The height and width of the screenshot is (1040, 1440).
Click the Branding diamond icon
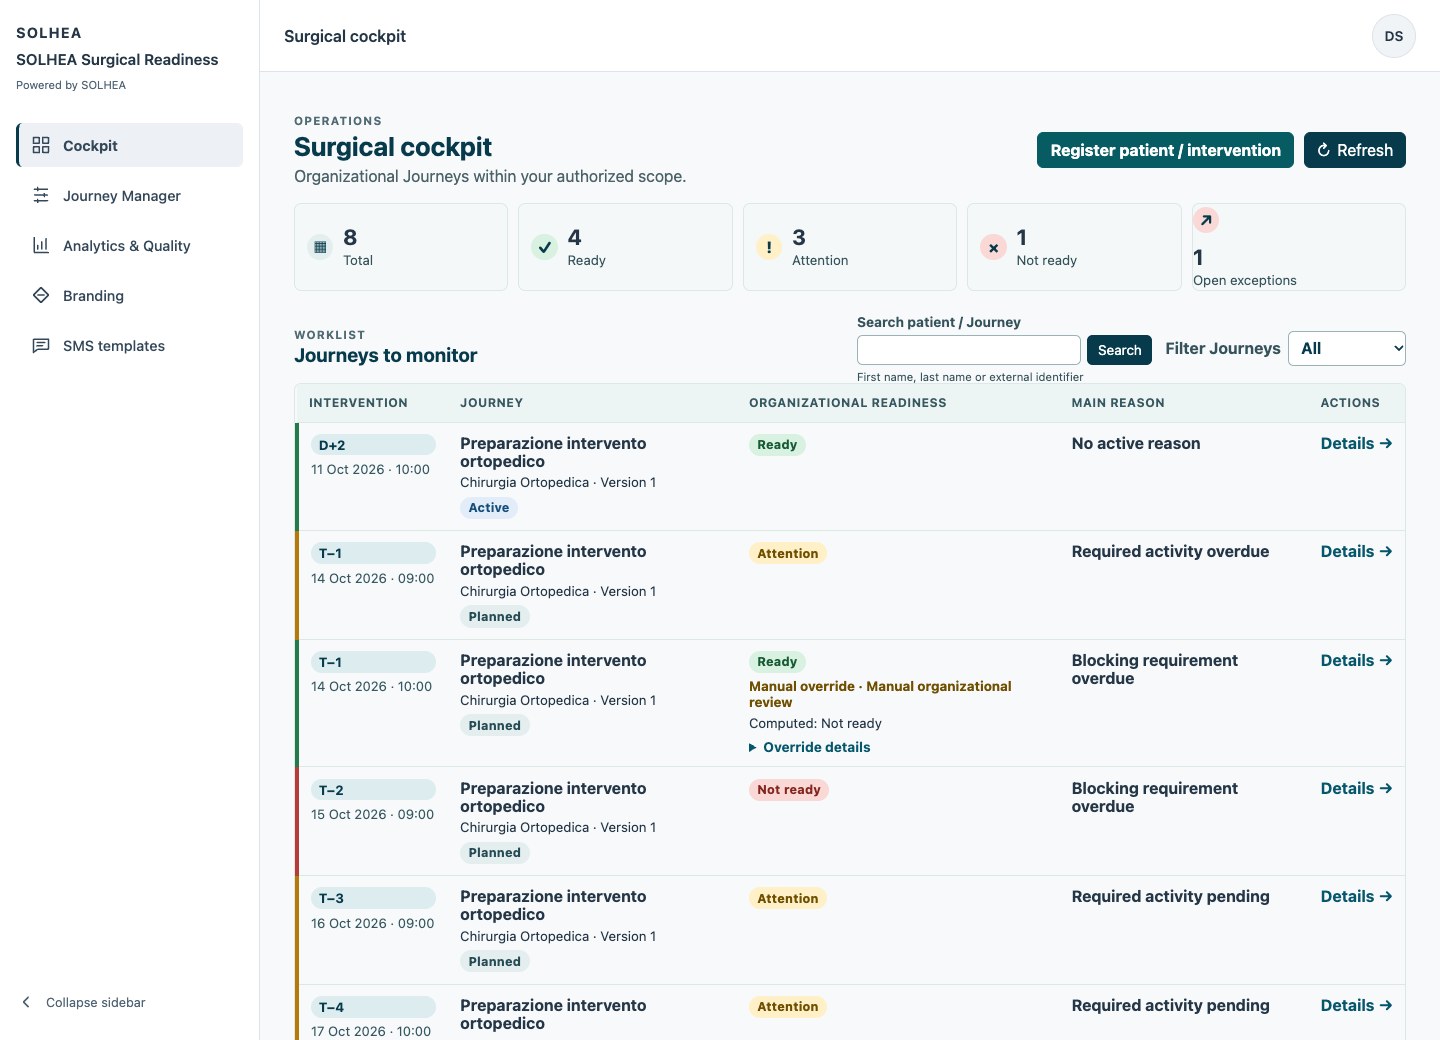click(41, 295)
